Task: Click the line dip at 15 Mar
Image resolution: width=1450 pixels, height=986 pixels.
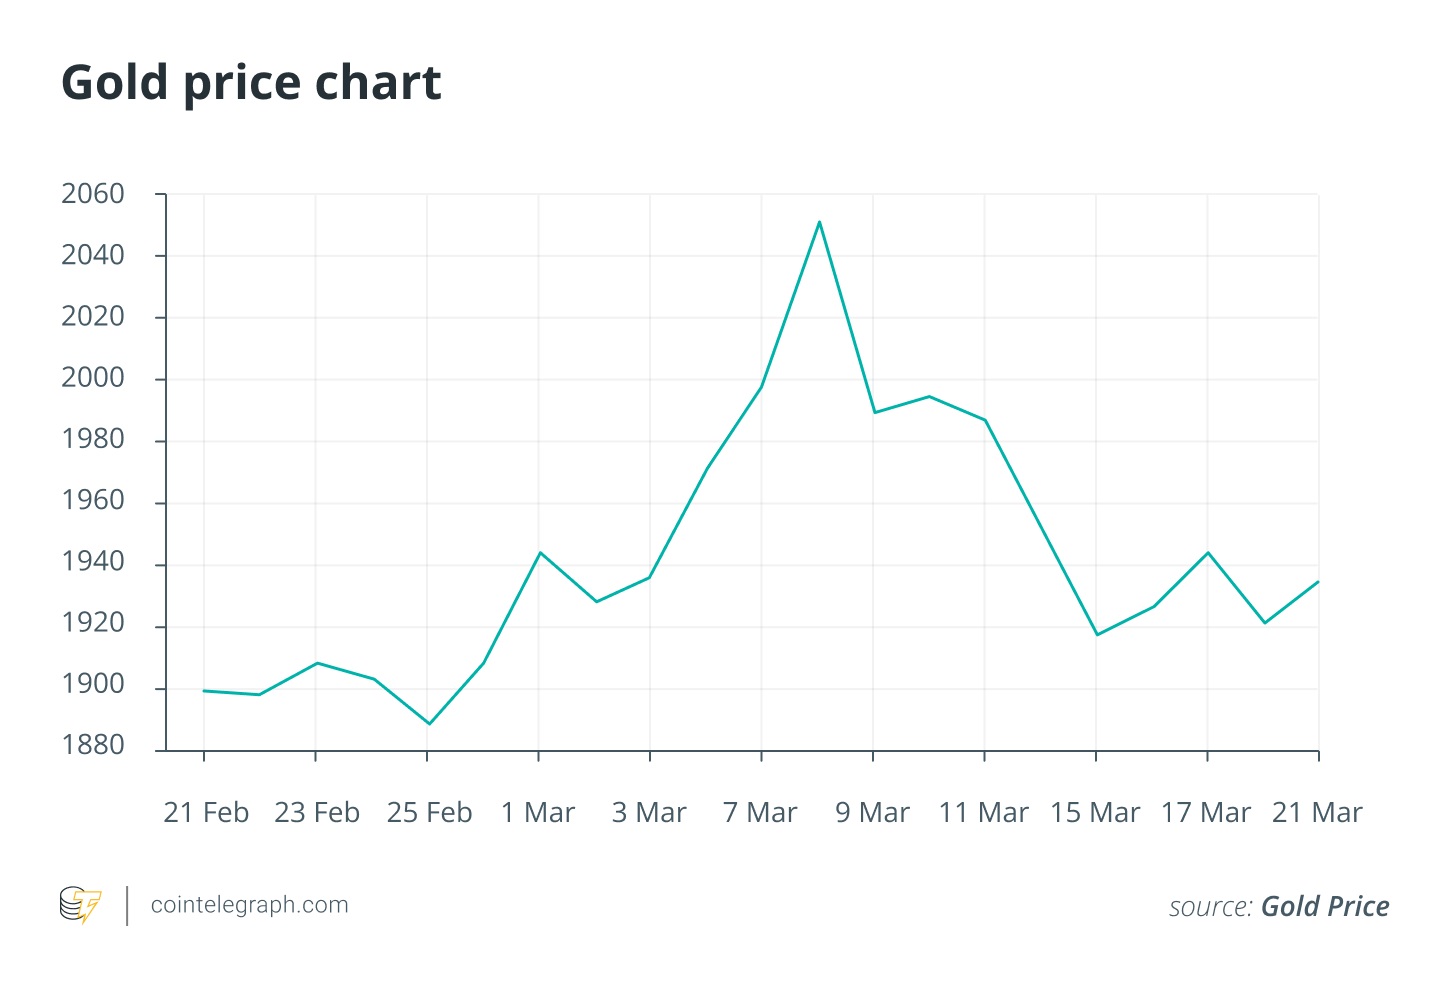Action: pyautogui.click(x=1097, y=635)
